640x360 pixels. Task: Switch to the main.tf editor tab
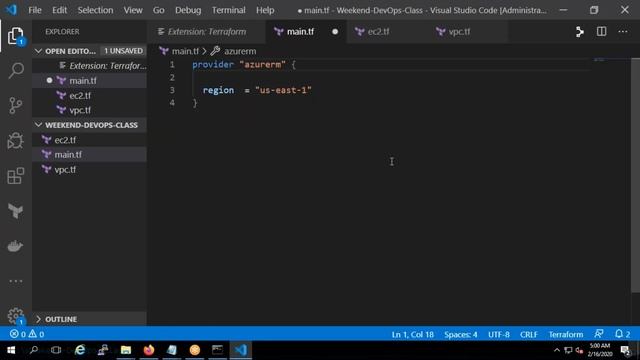click(306, 32)
